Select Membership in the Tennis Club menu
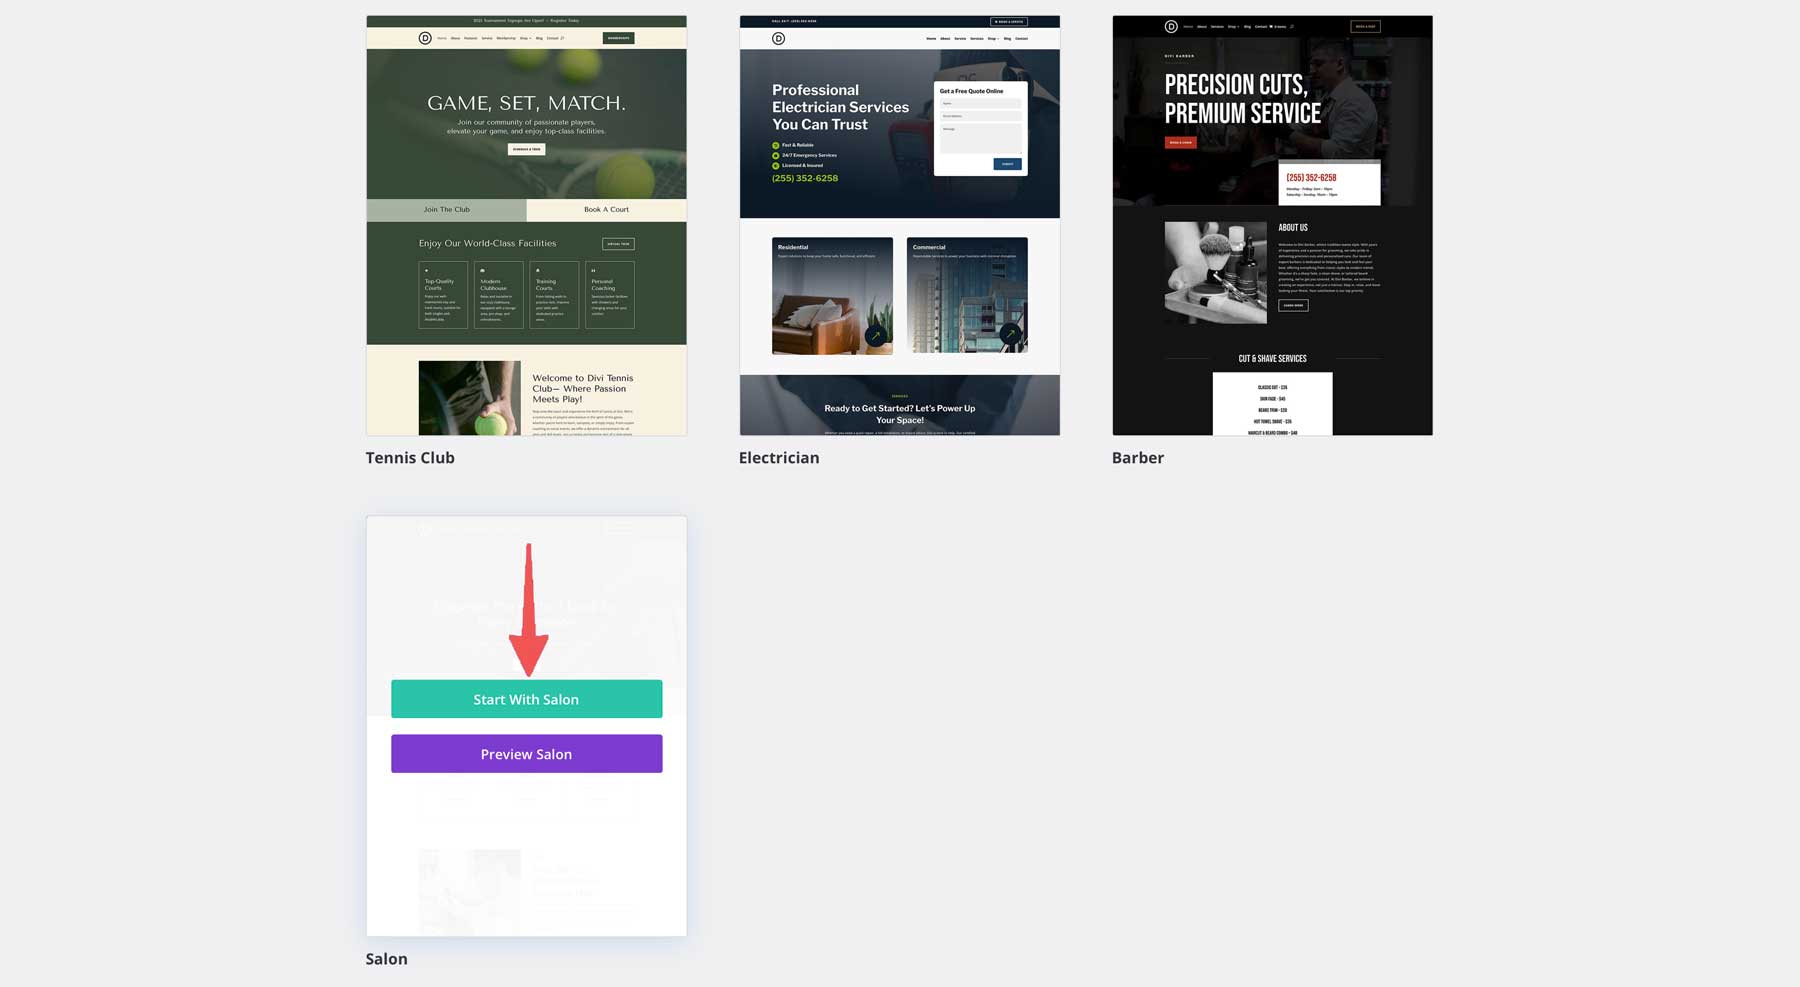Image resolution: width=1800 pixels, height=987 pixels. 507,38
